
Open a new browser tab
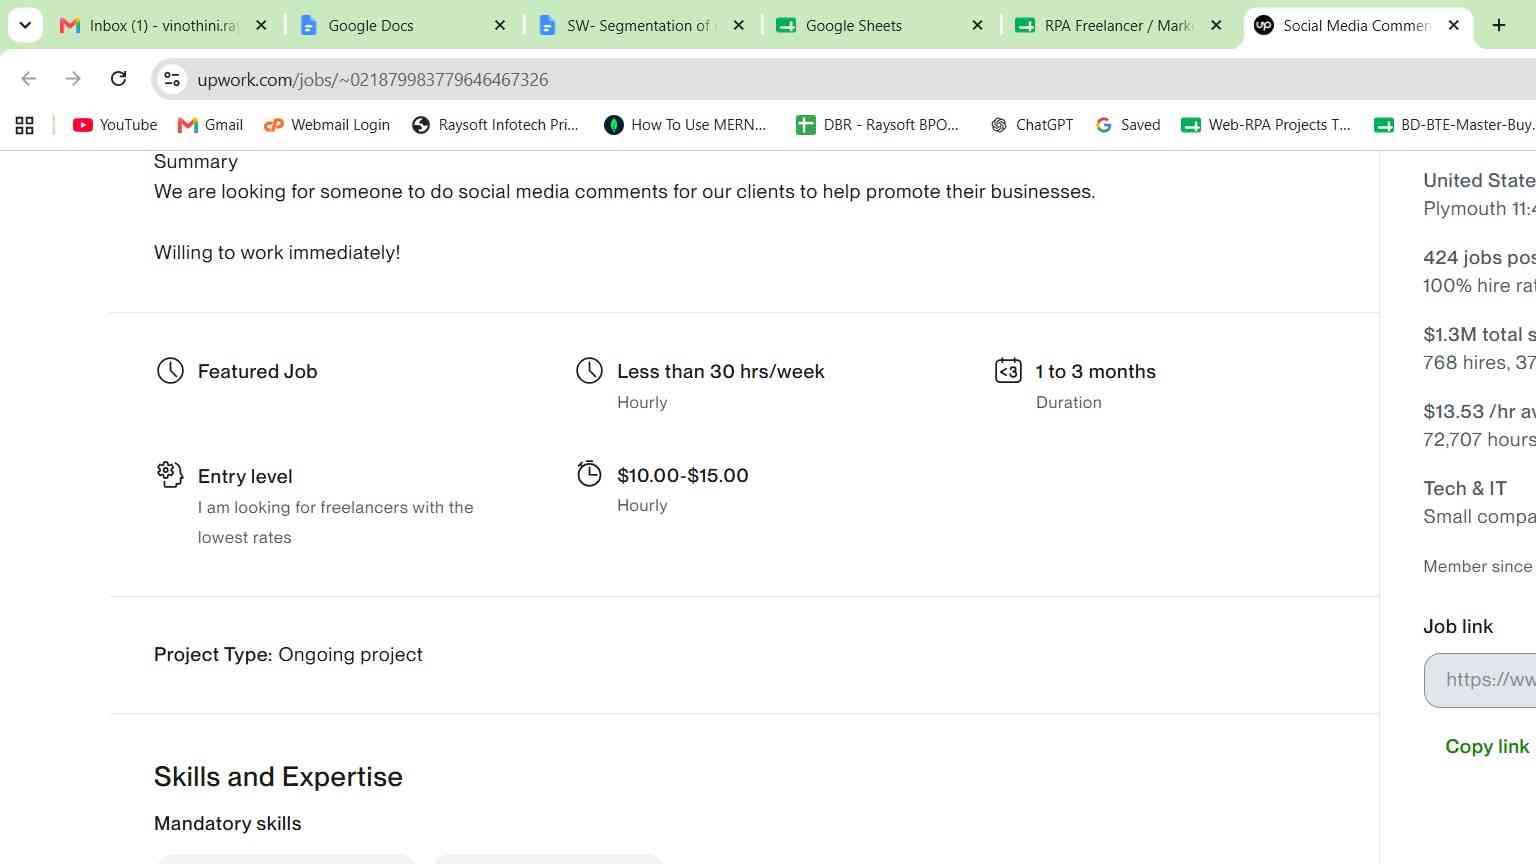[1498, 25]
